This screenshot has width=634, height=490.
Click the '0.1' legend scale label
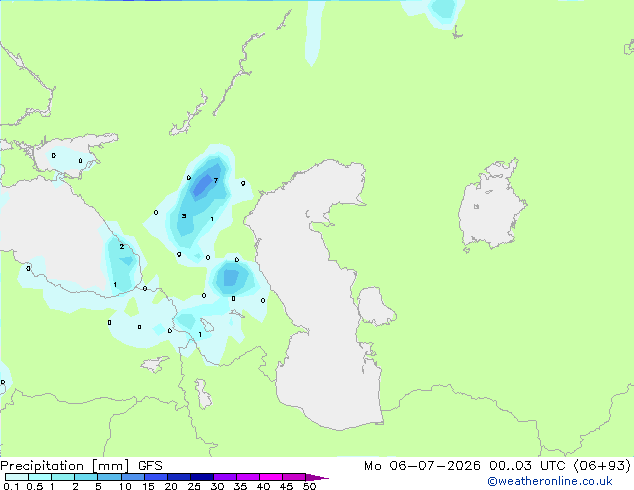coord(11,486)
